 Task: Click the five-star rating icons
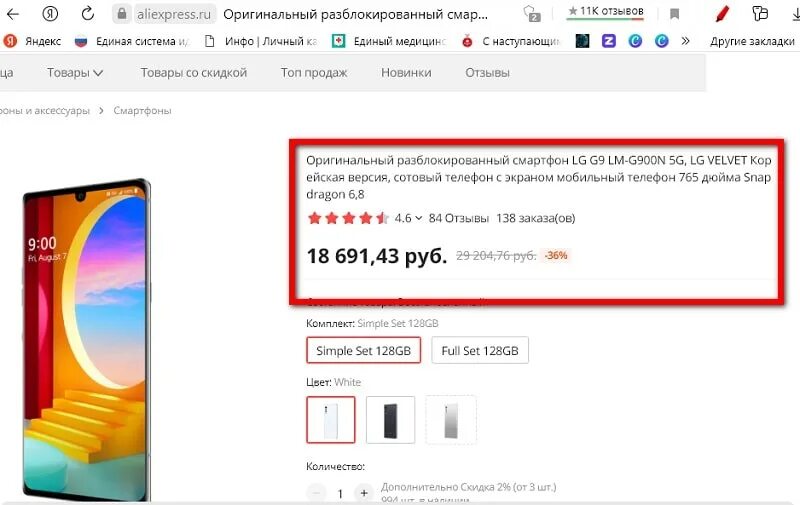(x=348, y=218)
